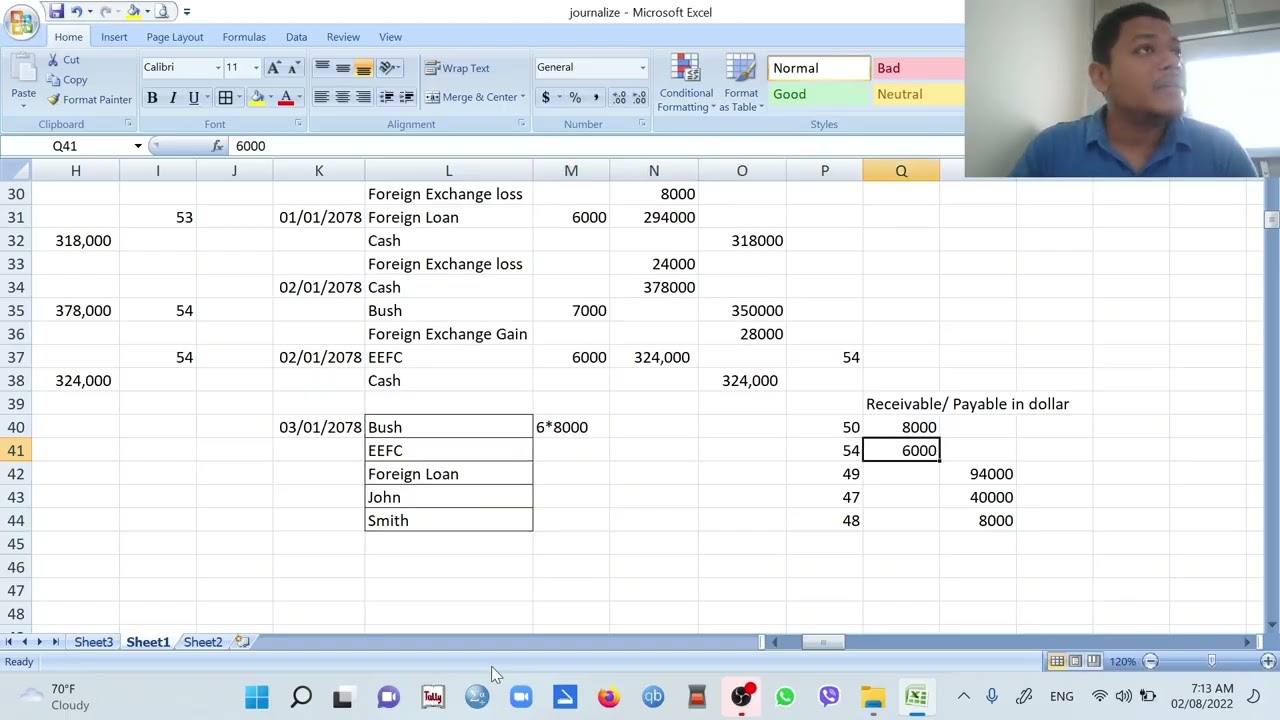Switch to Page Layout view in status bar
This screenshot has width=1280, height=720.
1075,661
